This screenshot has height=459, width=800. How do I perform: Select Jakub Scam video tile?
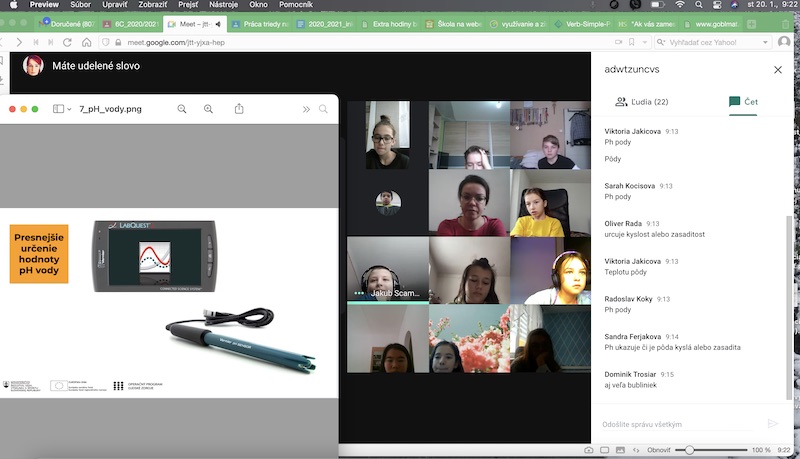(388, 269)
